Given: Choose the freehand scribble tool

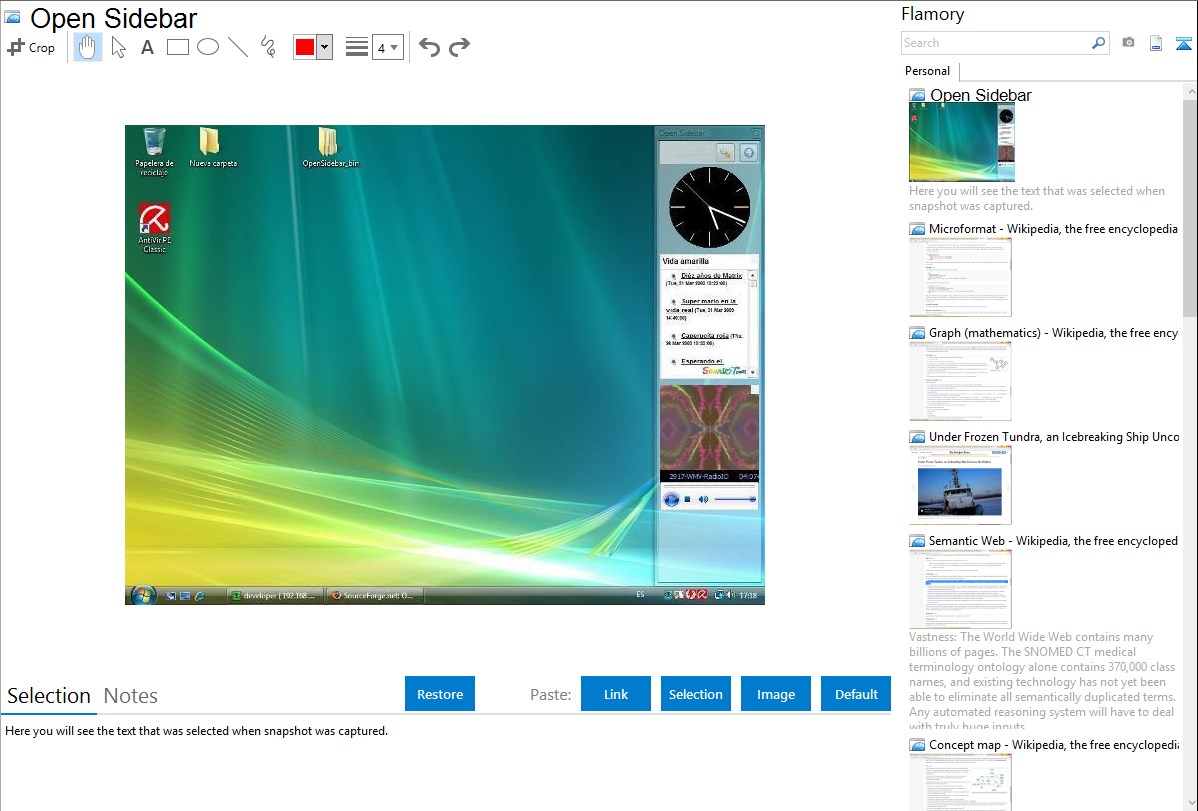Looking at the screenshot, I should coord(268,47).
